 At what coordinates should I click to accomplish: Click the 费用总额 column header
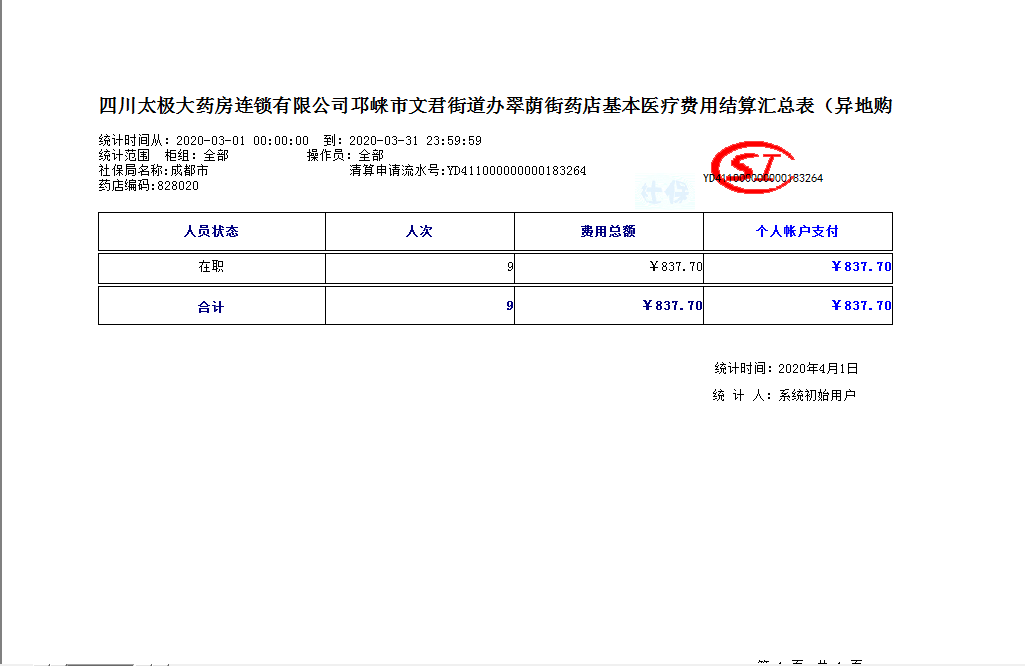[x=608, y=231]
